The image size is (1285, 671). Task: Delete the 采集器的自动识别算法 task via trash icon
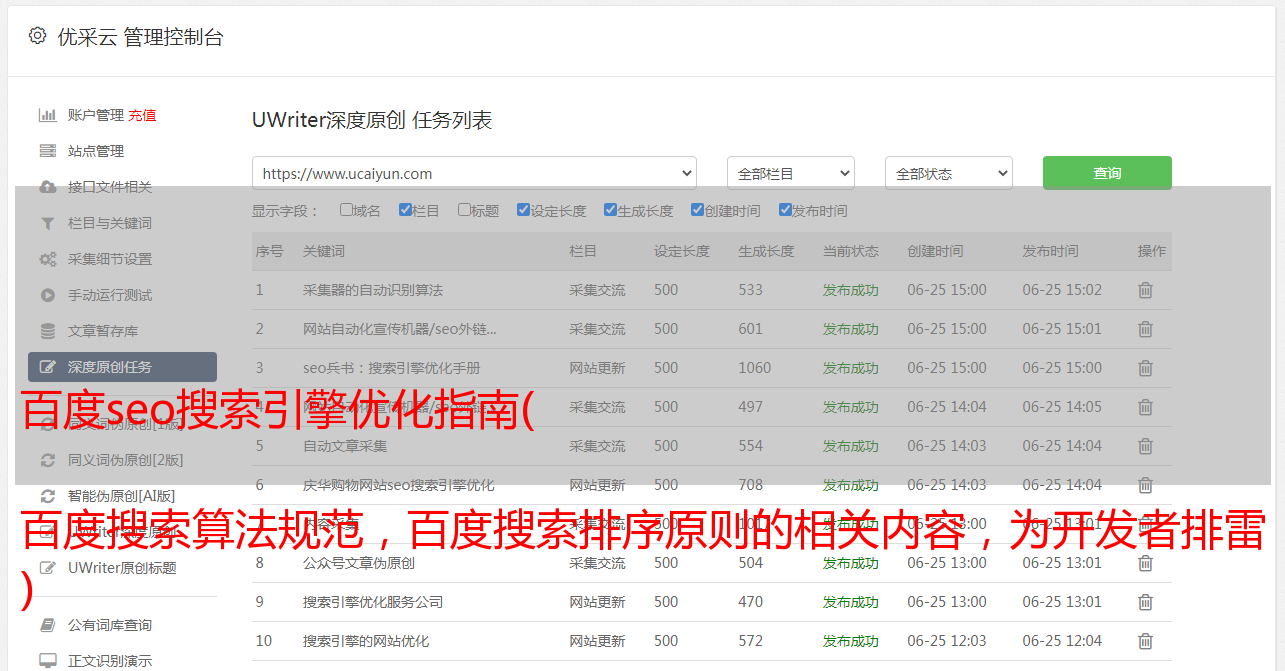(1145, 290)
